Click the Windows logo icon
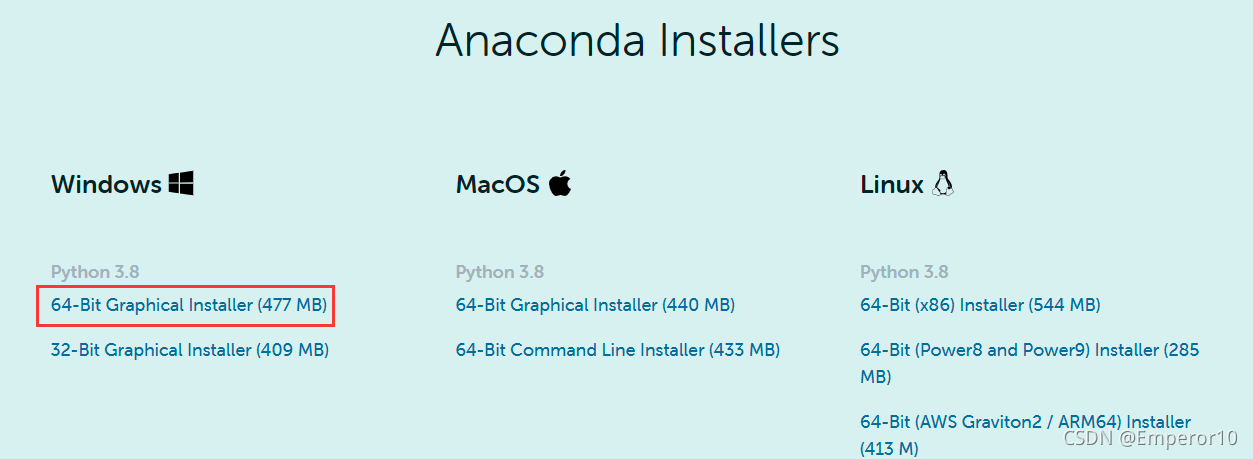The image size is (1253, 459). tap(181, 183)
